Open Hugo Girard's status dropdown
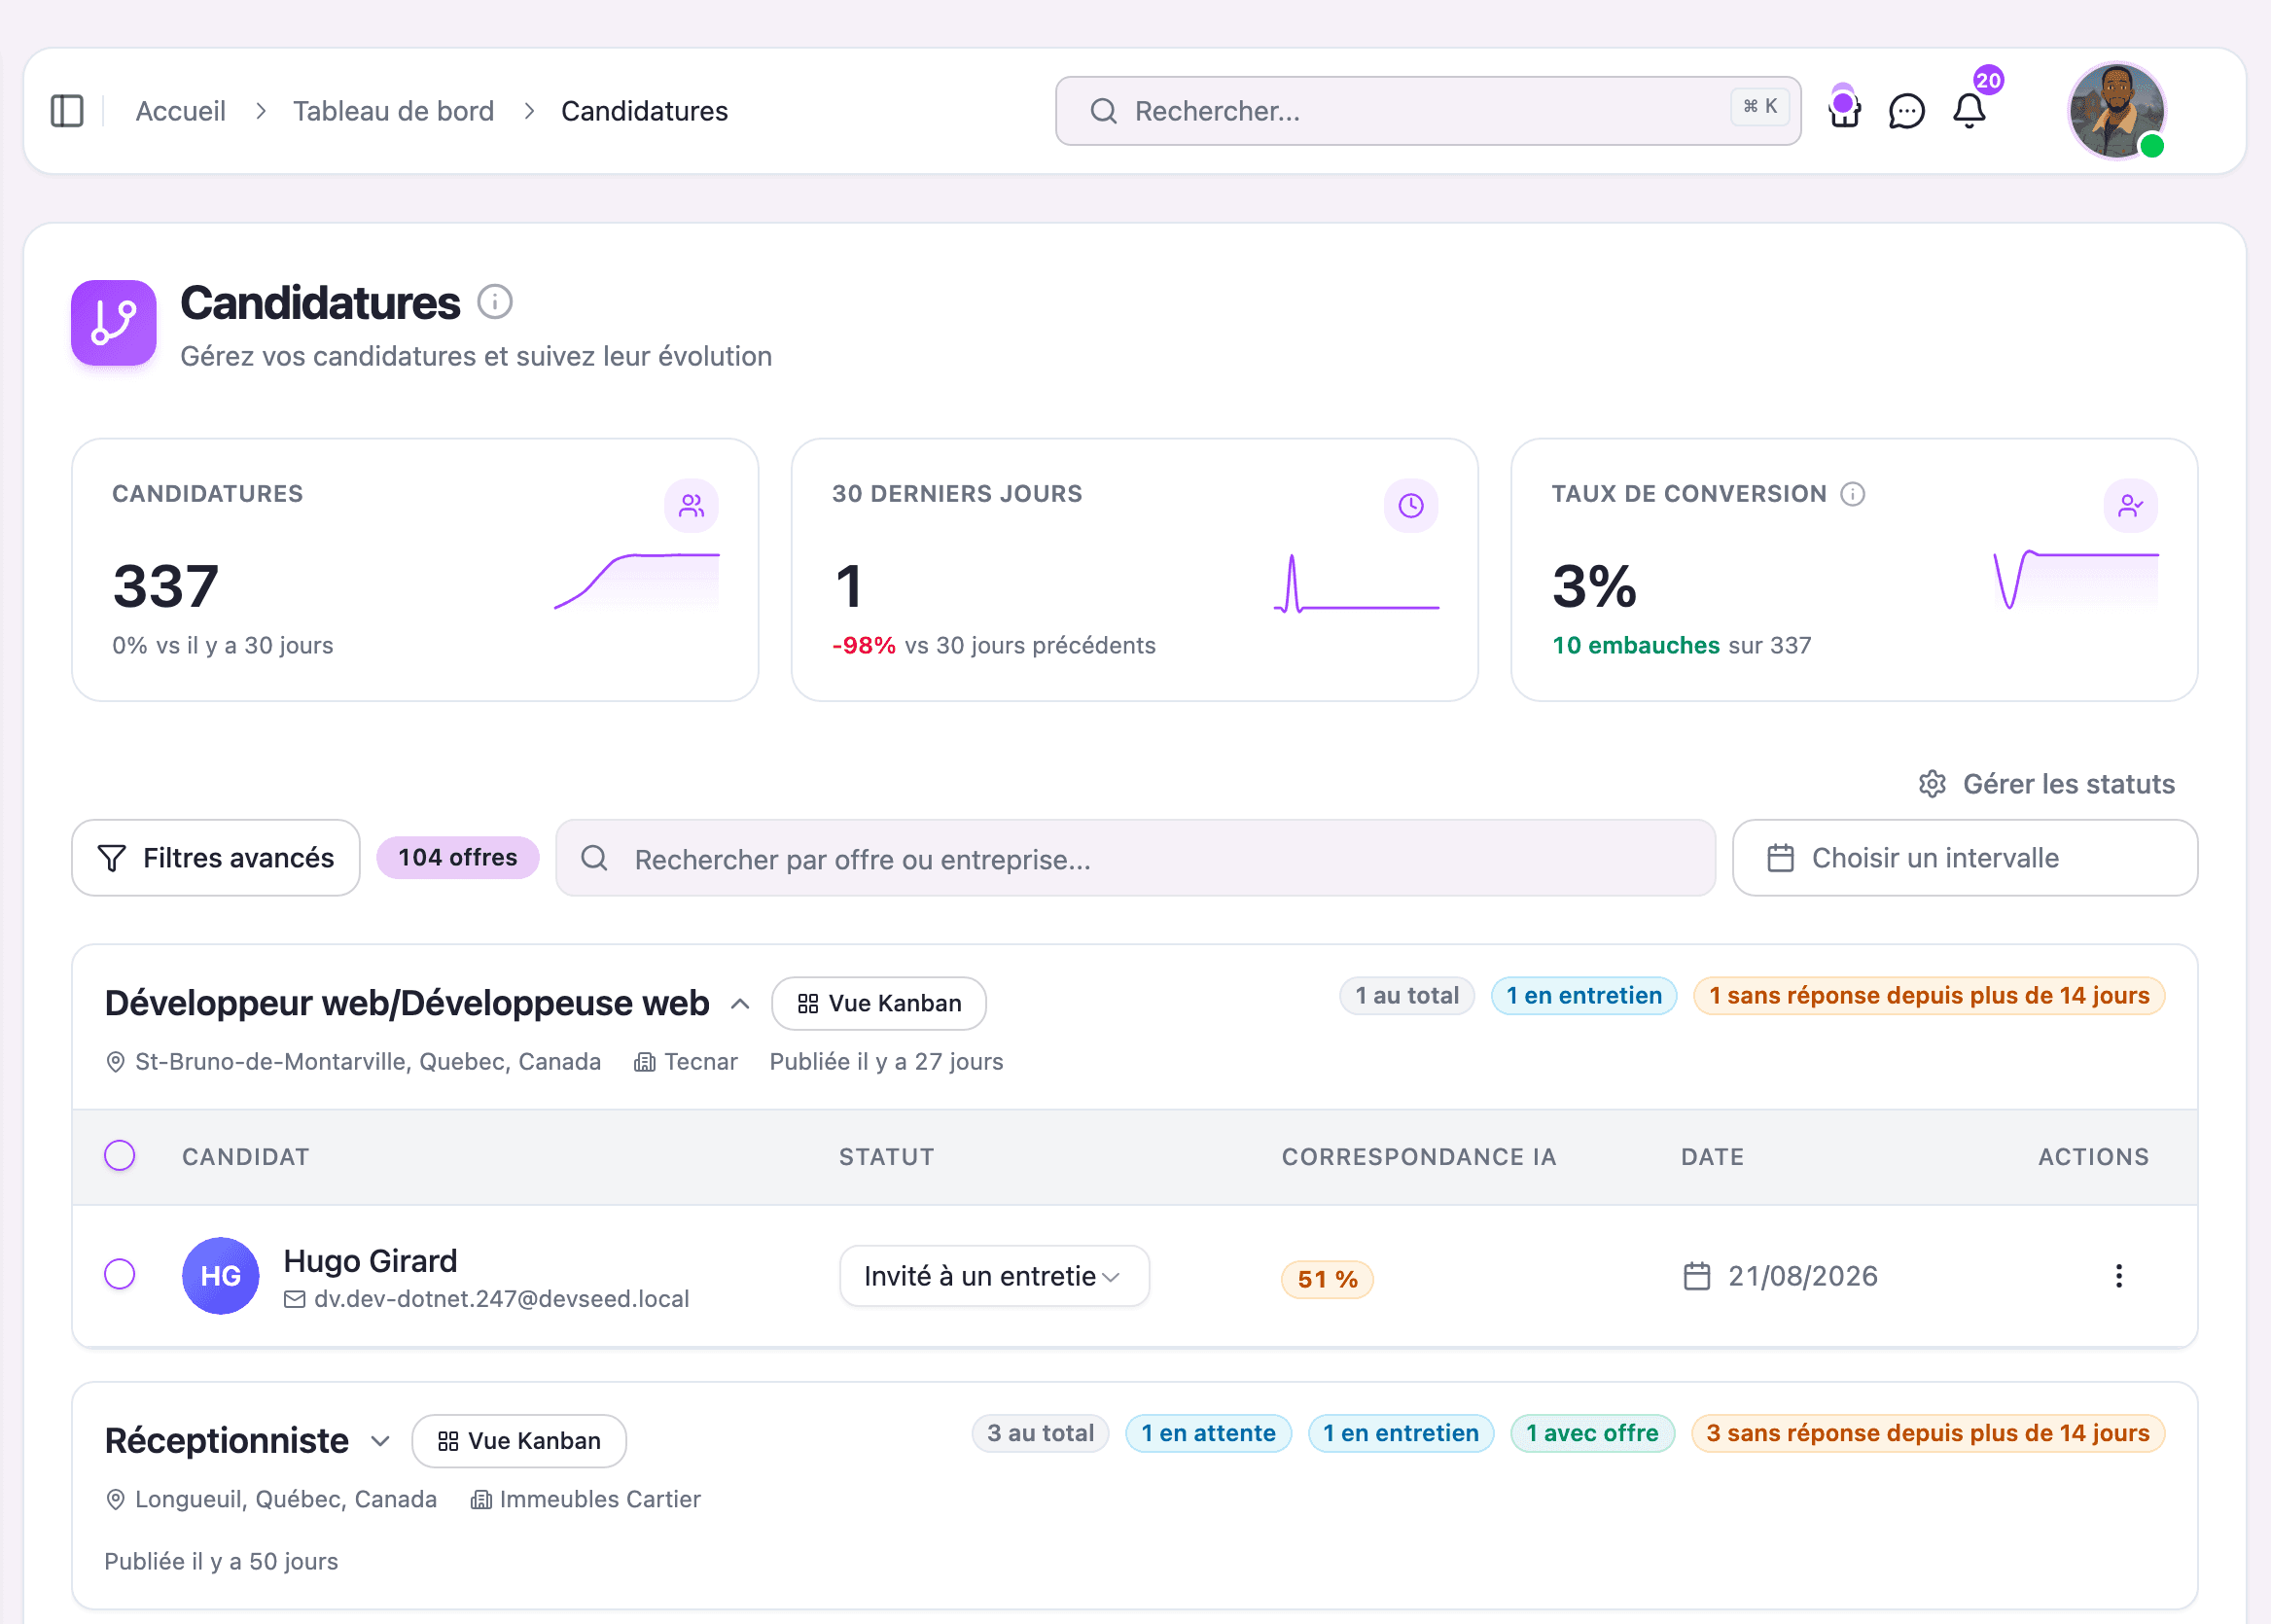Screen dimensions: 2271x1624 click(994, 1276)
